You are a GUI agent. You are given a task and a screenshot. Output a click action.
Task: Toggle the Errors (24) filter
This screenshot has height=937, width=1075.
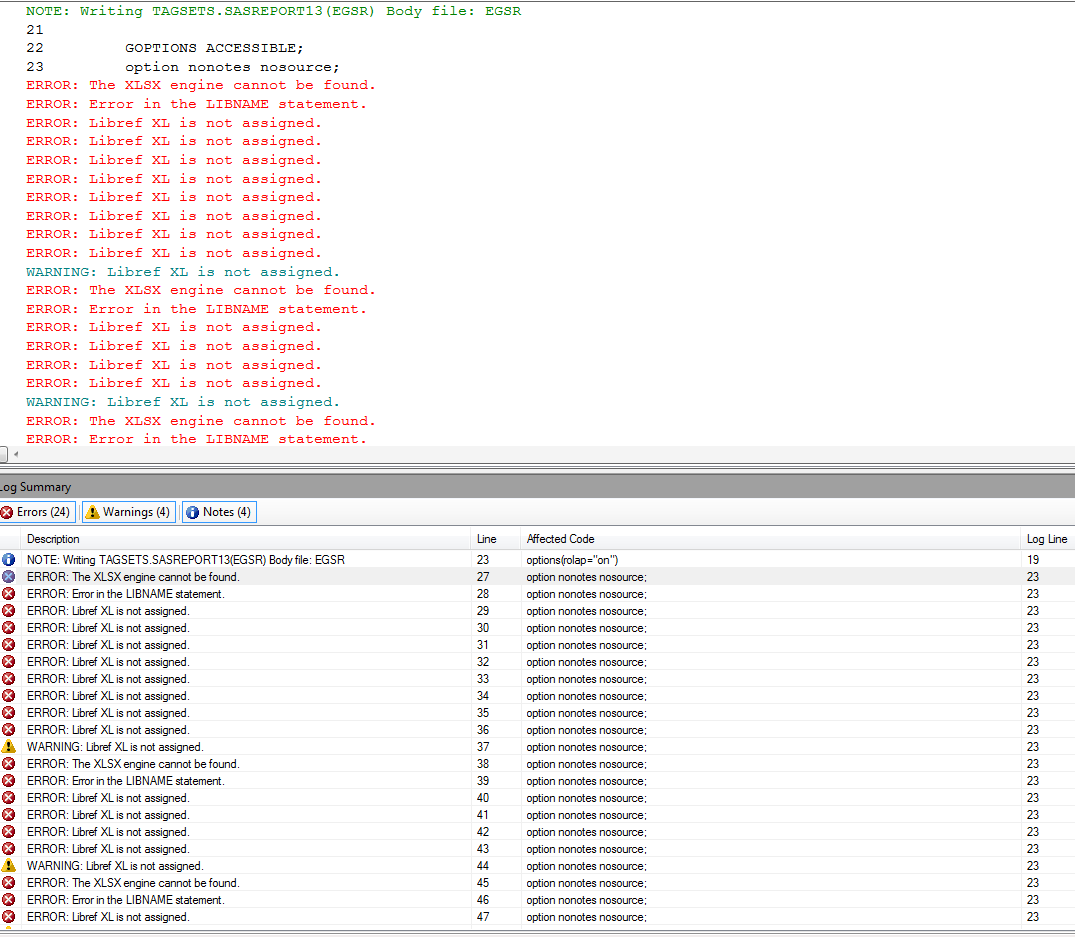(37, 511)
